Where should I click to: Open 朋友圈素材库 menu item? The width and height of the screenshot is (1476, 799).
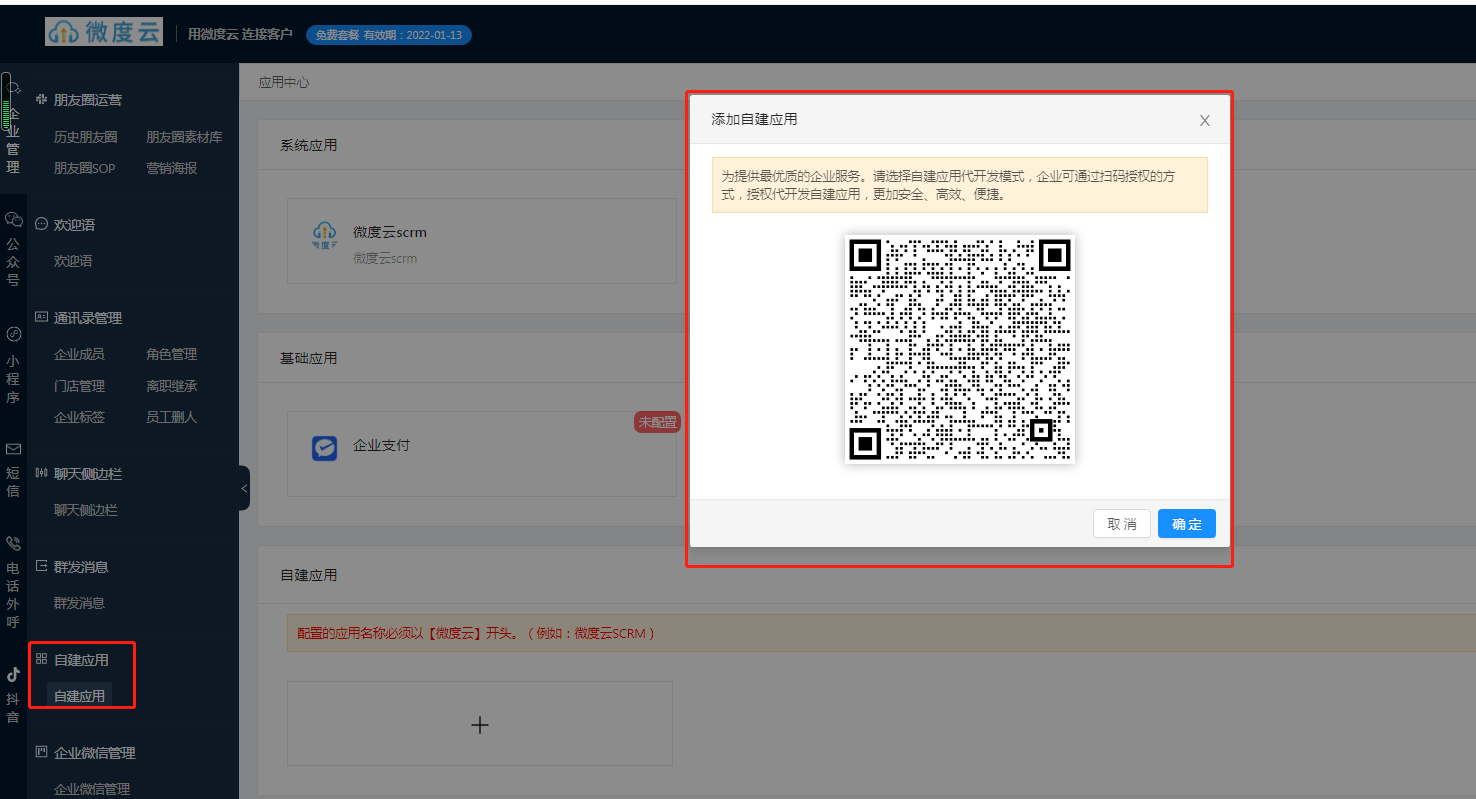[184, 137]
